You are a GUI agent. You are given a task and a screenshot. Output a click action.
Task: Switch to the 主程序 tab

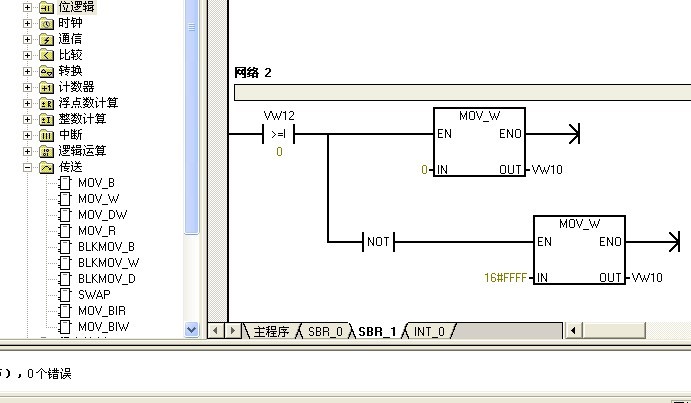pyautogui.click(x=270, y=331)
